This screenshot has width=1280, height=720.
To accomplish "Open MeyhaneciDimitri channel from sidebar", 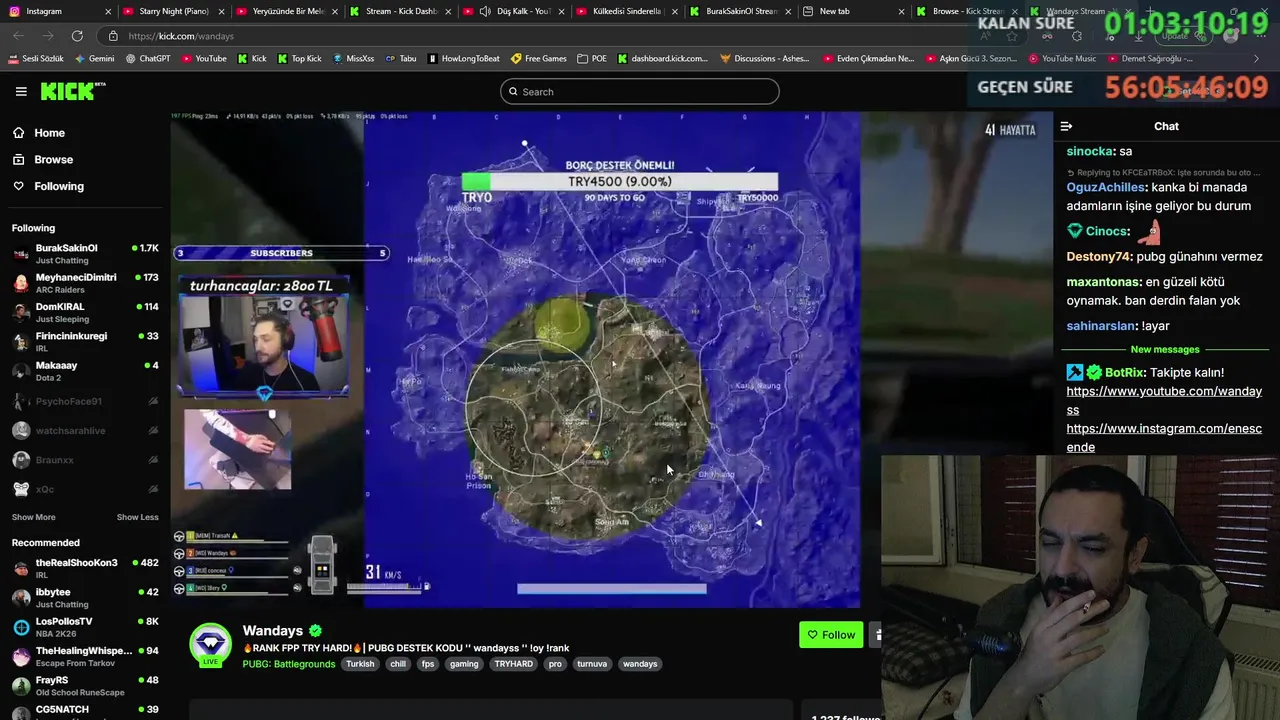I will [85, 283].
